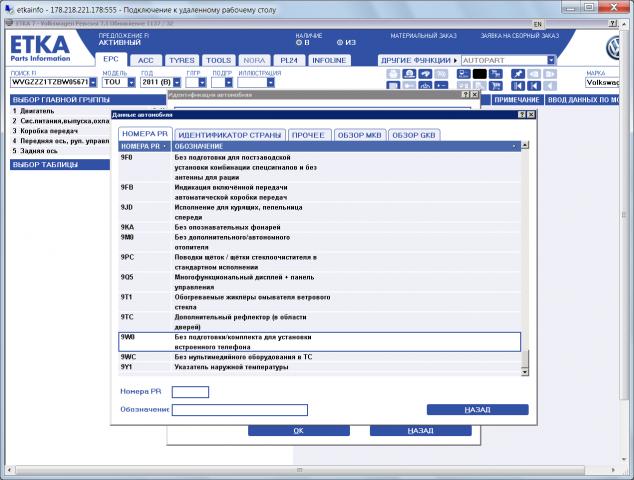Switch to the EPC tab
This screenshot has height=480, width=634.
[111, 59]
